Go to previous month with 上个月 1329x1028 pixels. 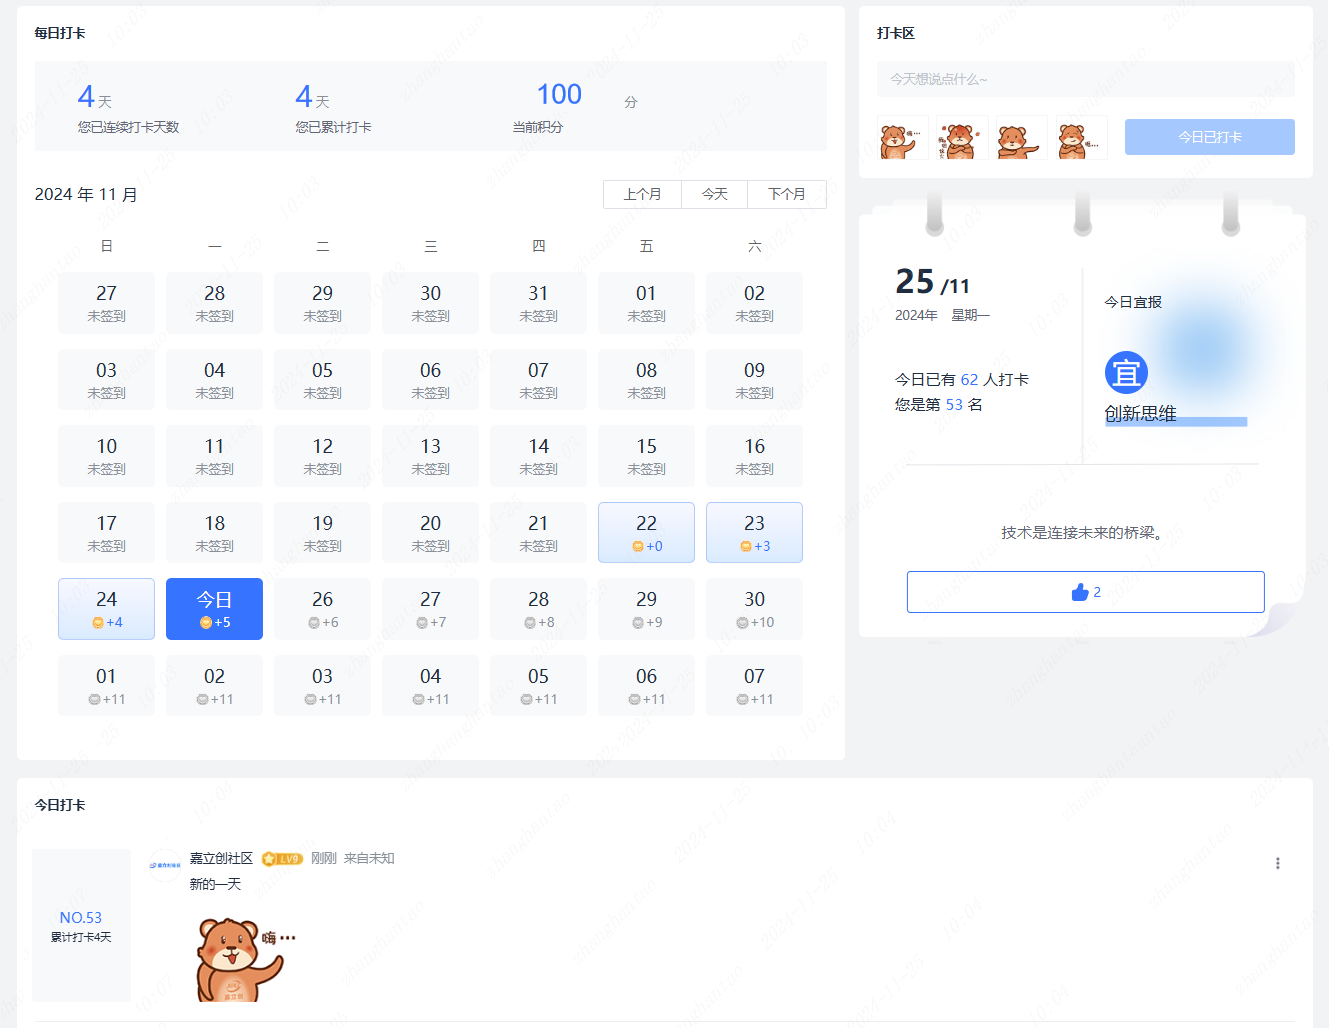(x=642, y=194)
